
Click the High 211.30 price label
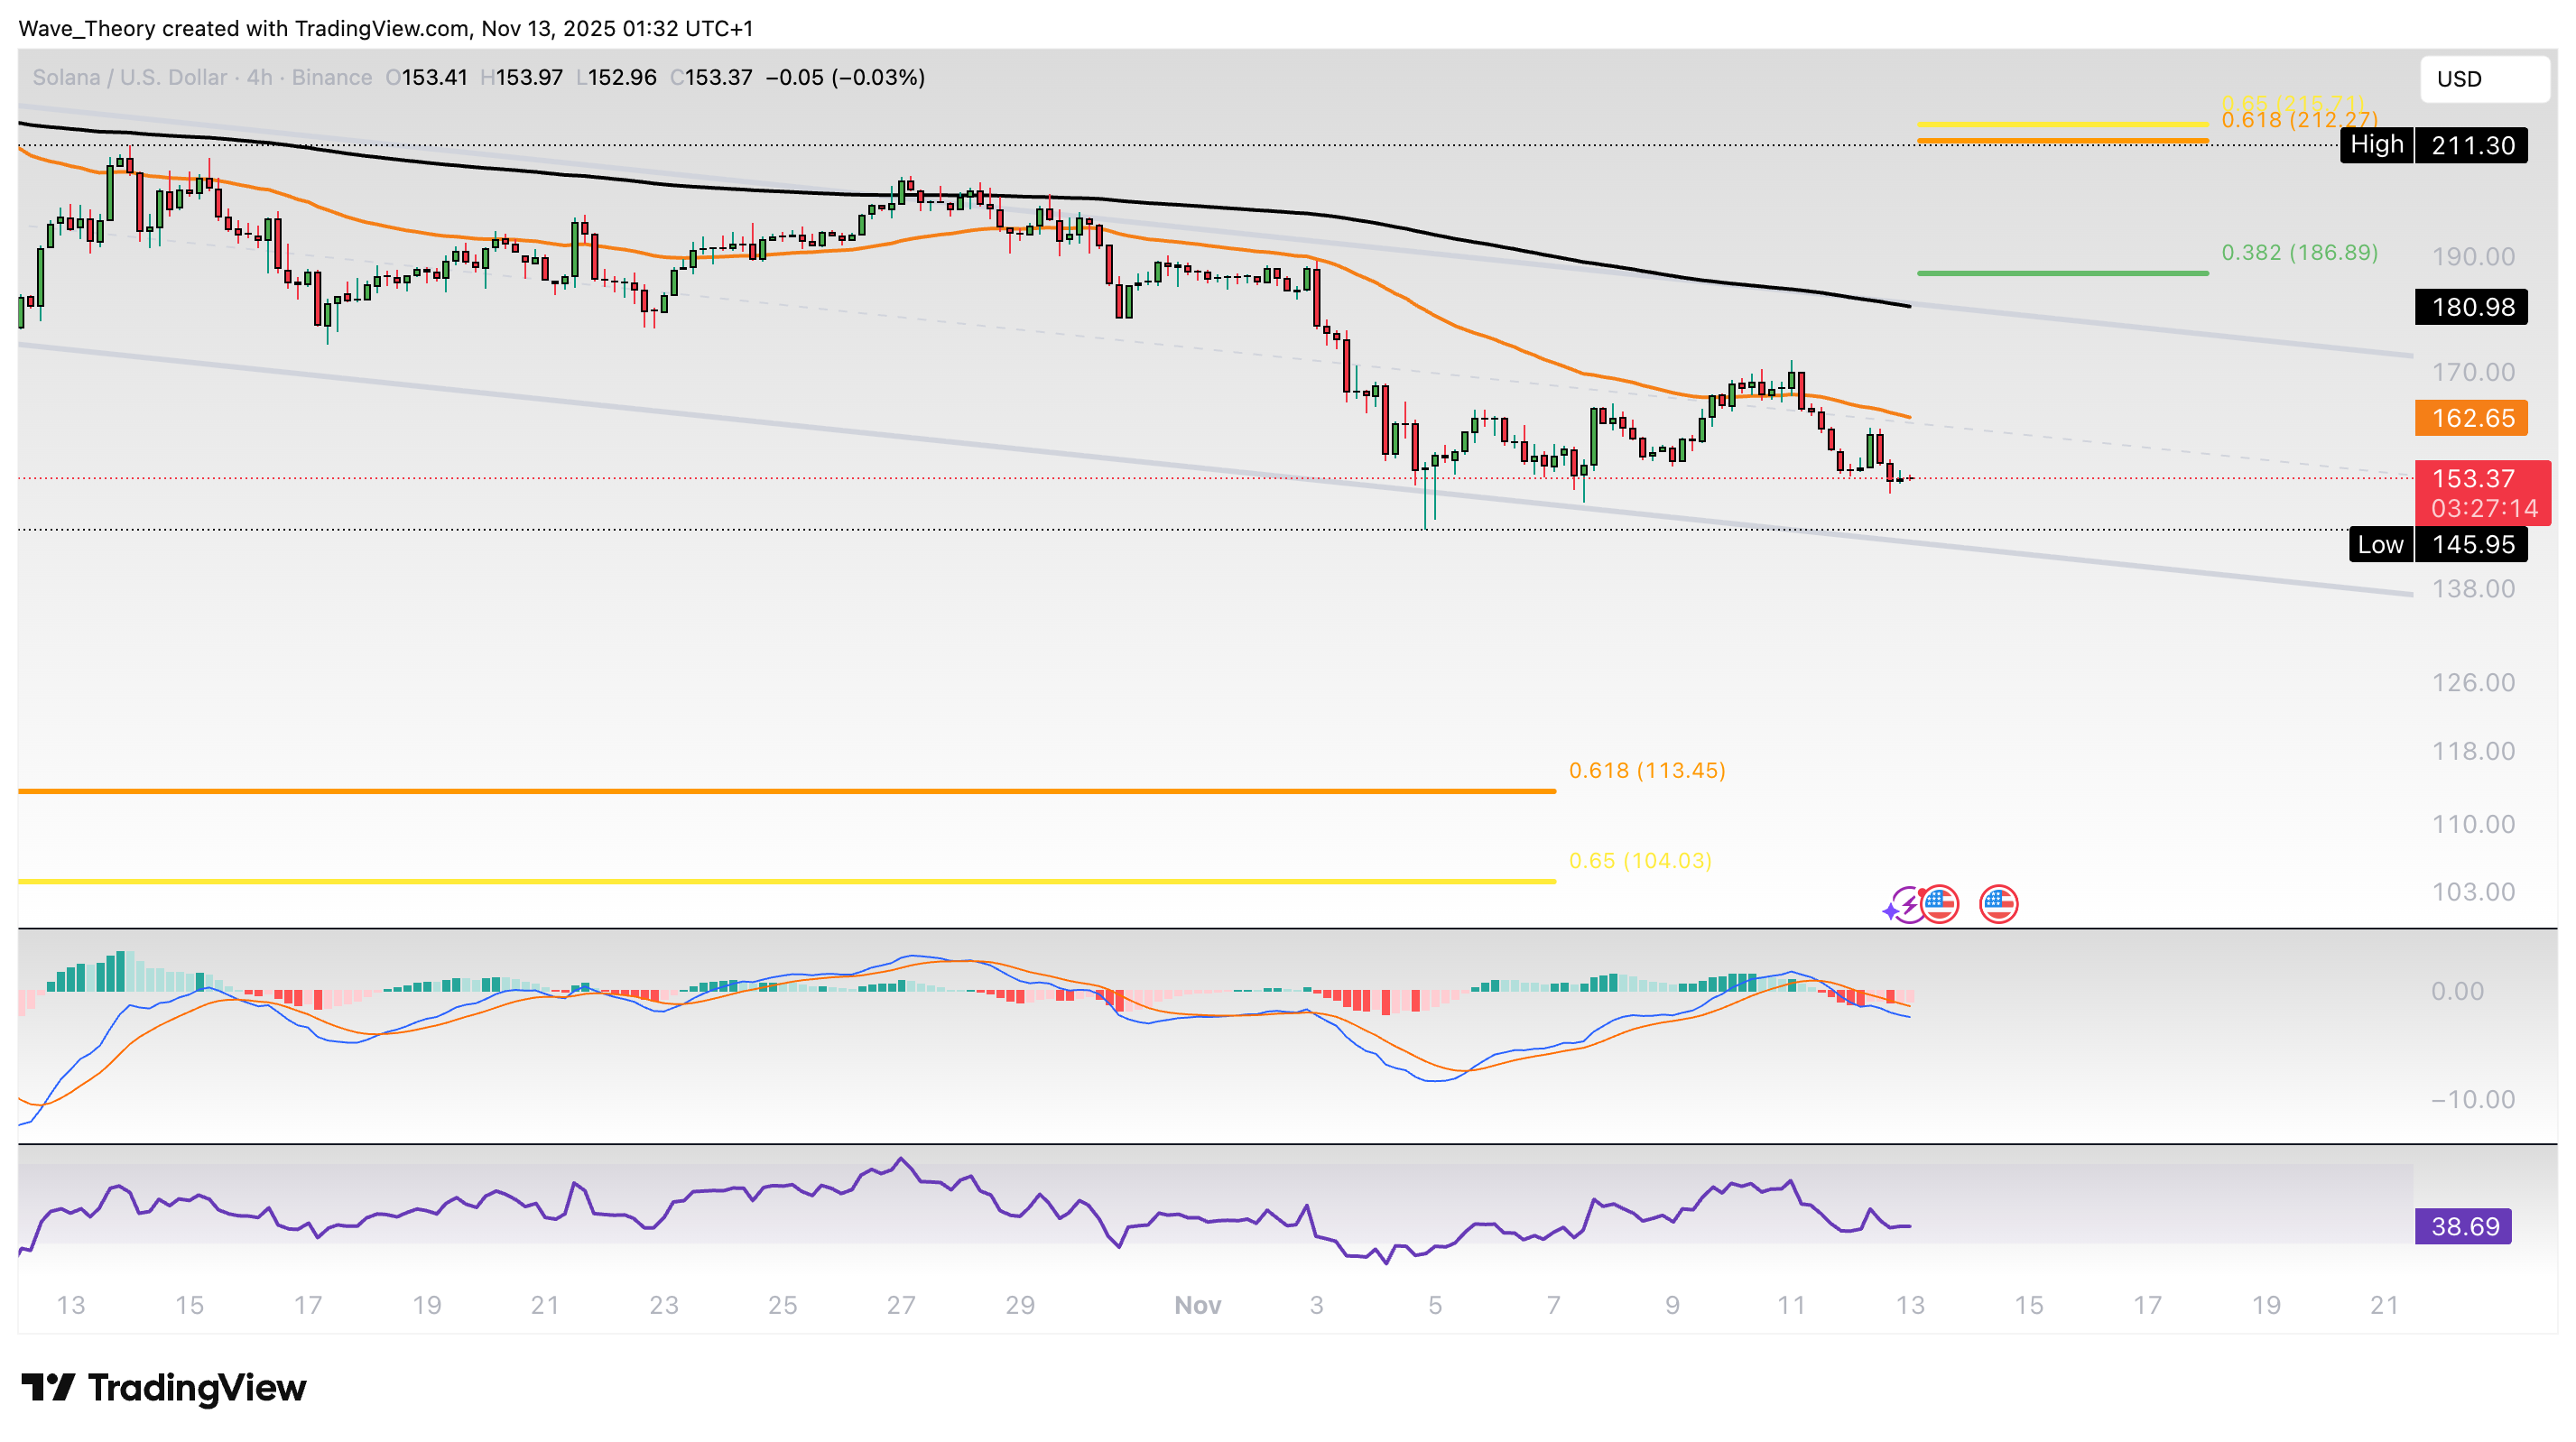click(x=2433, y=145)
